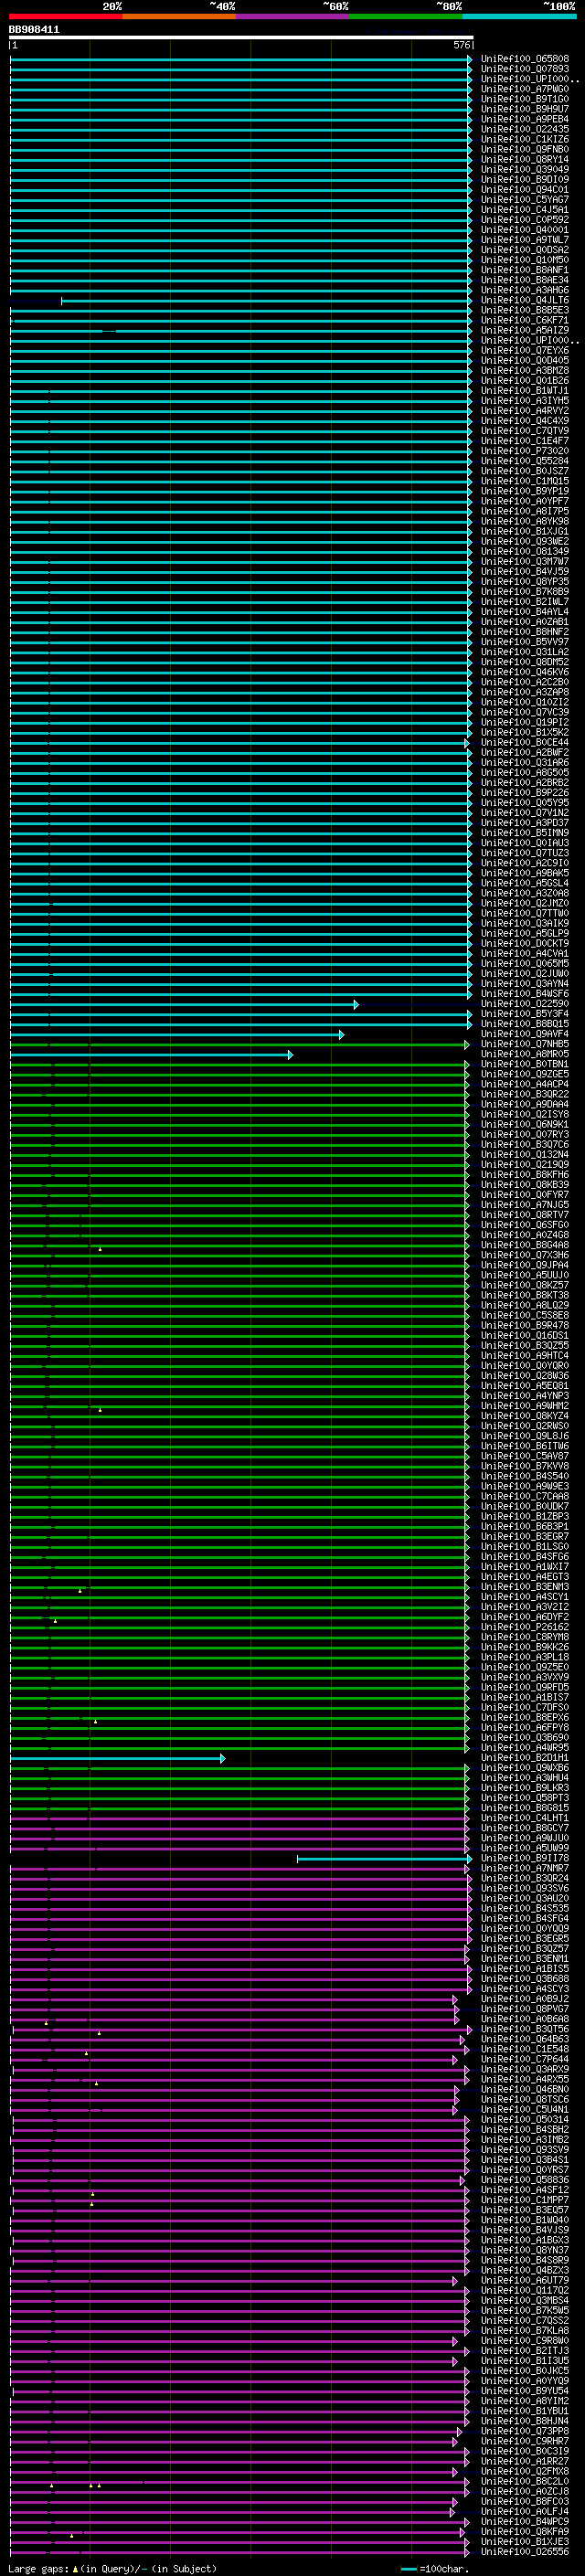The height and width of the screenshot is (2576, 585).
Task: Click the cyan ~100% identity legend segment
Action: coord(519,16)
